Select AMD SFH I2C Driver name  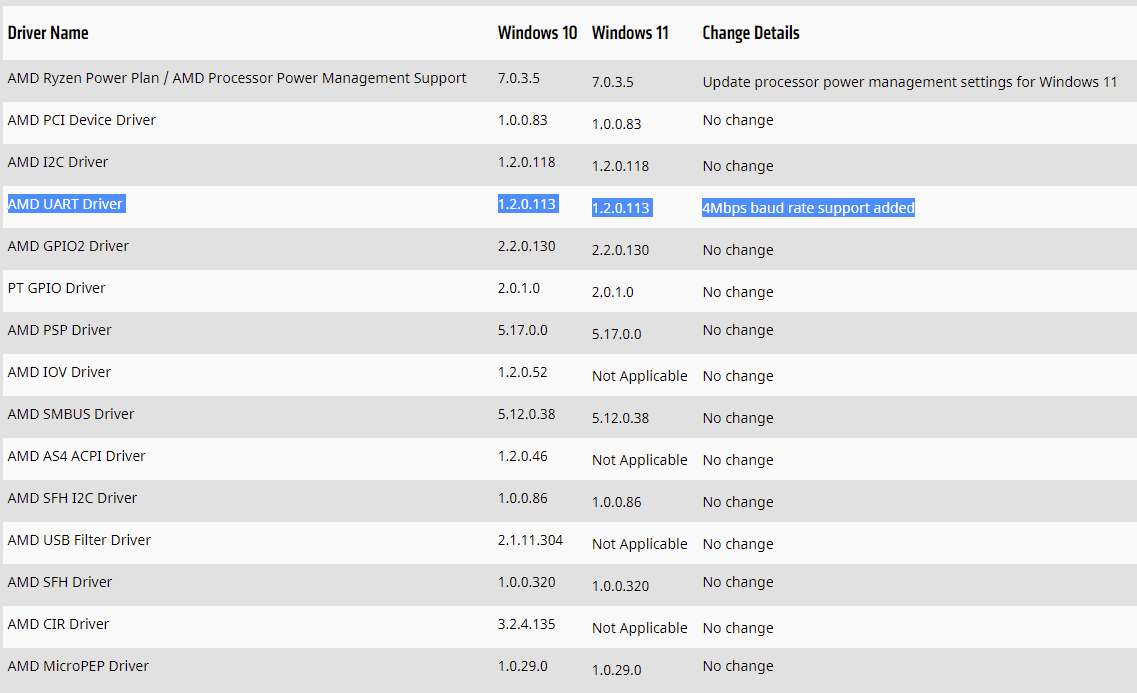[72, 499]
